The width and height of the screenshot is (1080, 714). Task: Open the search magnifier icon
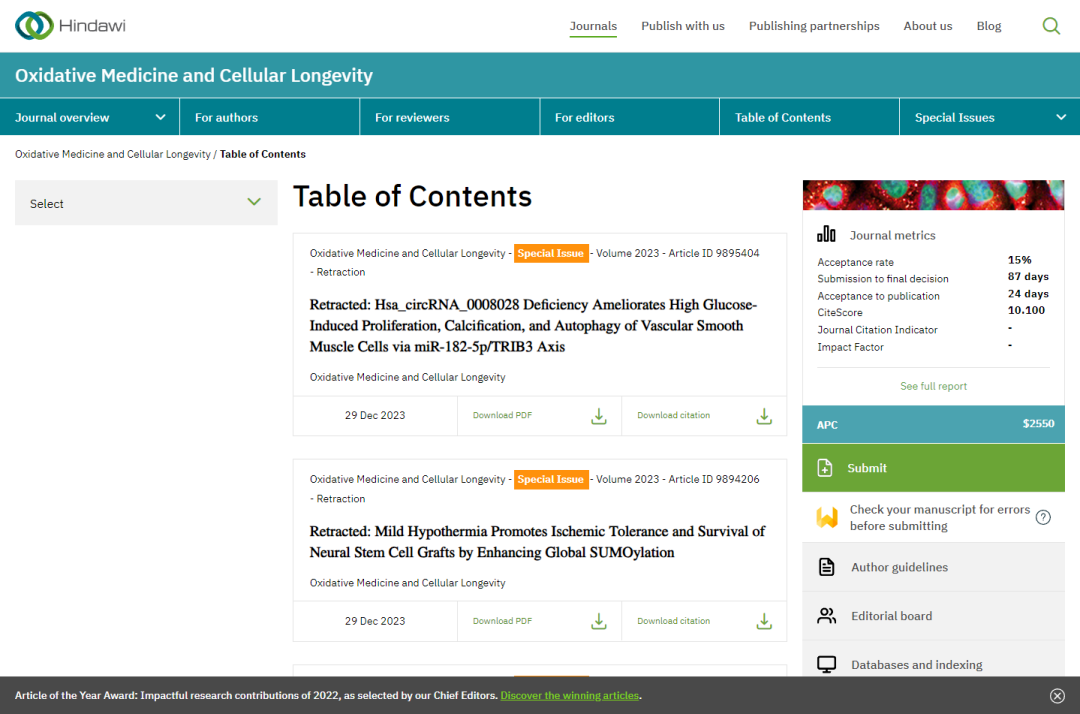(x=1050, y=26)
